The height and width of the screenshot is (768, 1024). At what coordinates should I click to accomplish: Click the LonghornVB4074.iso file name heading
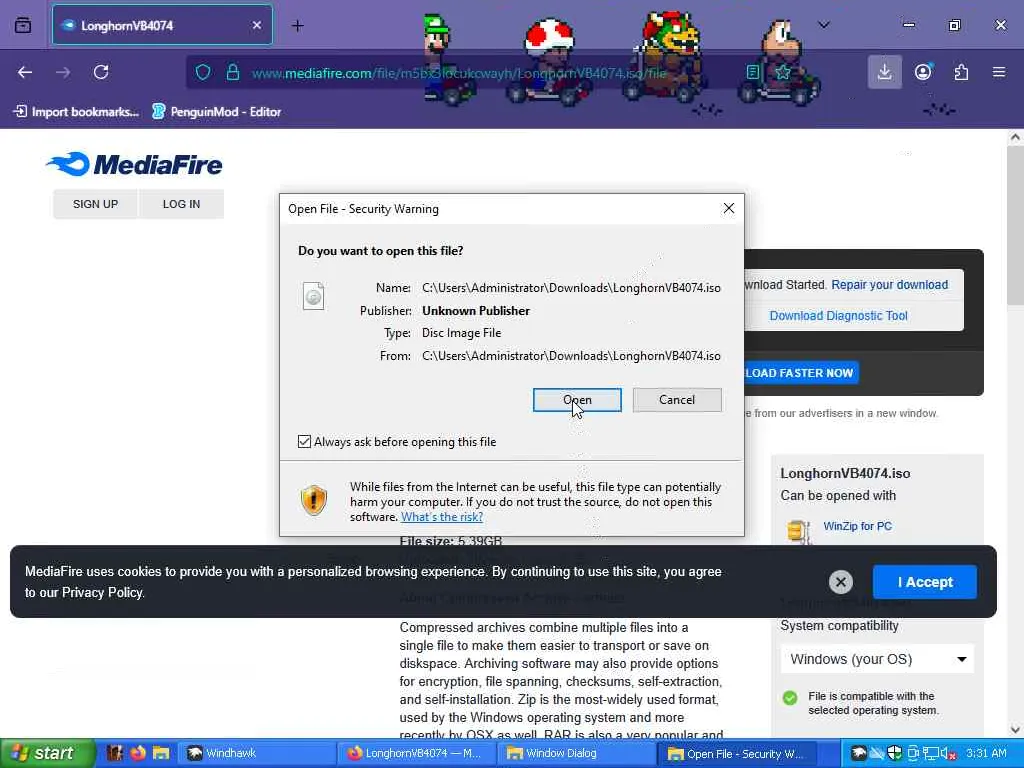coord(845,473)
